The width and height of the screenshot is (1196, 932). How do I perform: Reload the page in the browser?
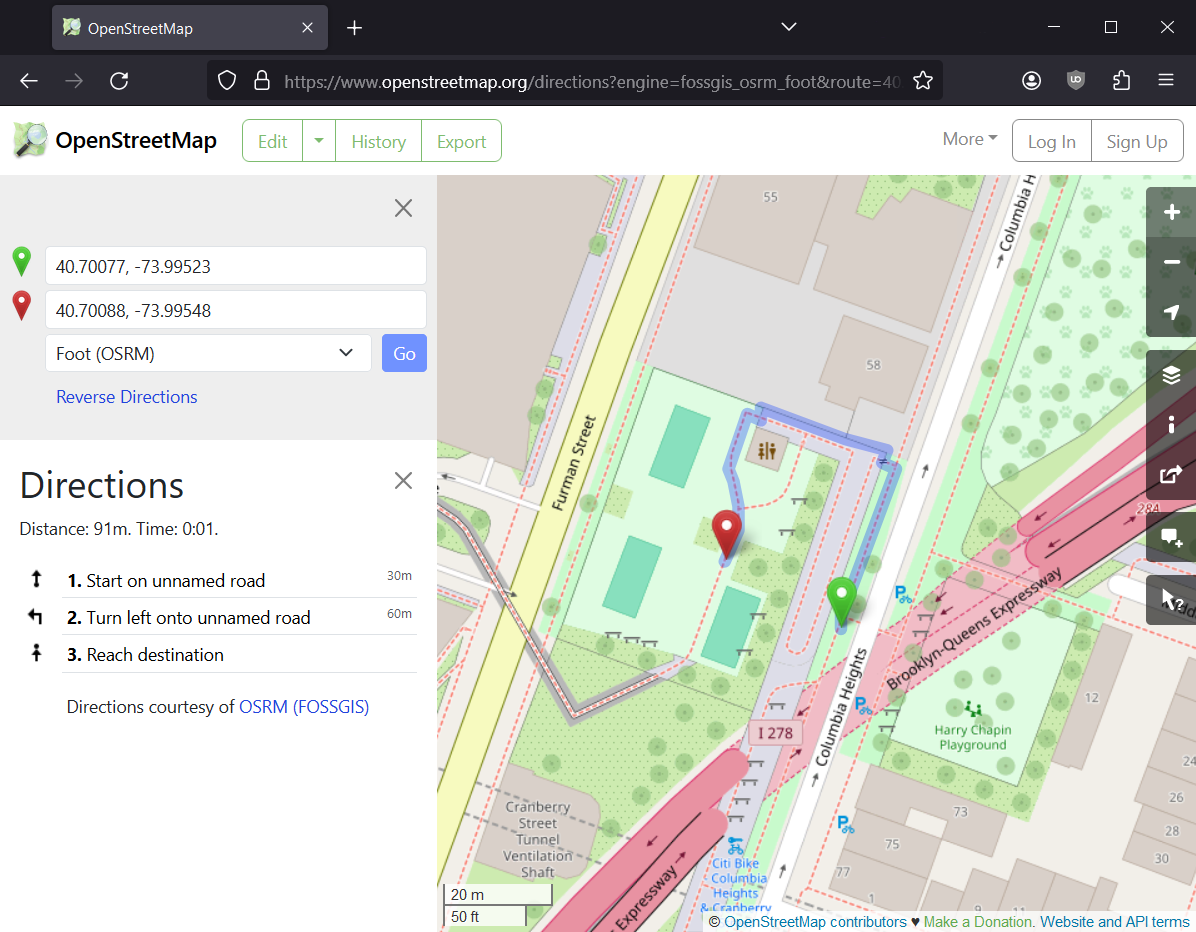coord(119,81)
